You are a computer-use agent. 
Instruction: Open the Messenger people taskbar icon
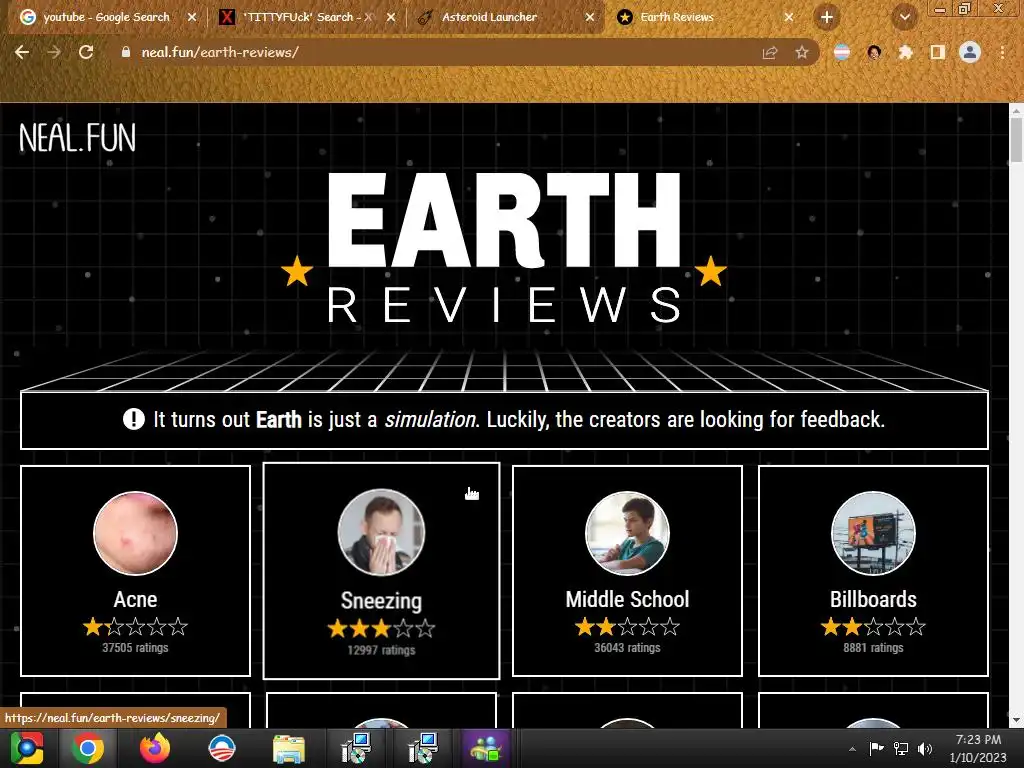(484, 748)
